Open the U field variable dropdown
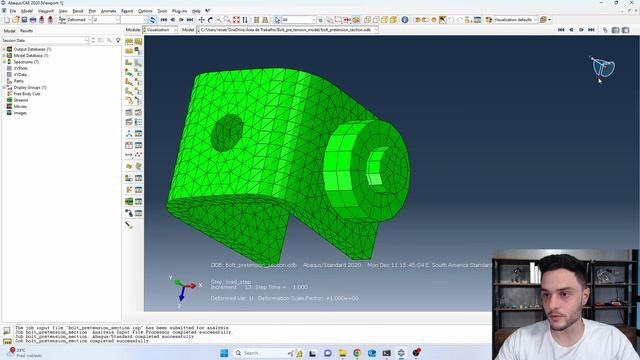 point(118,20)
